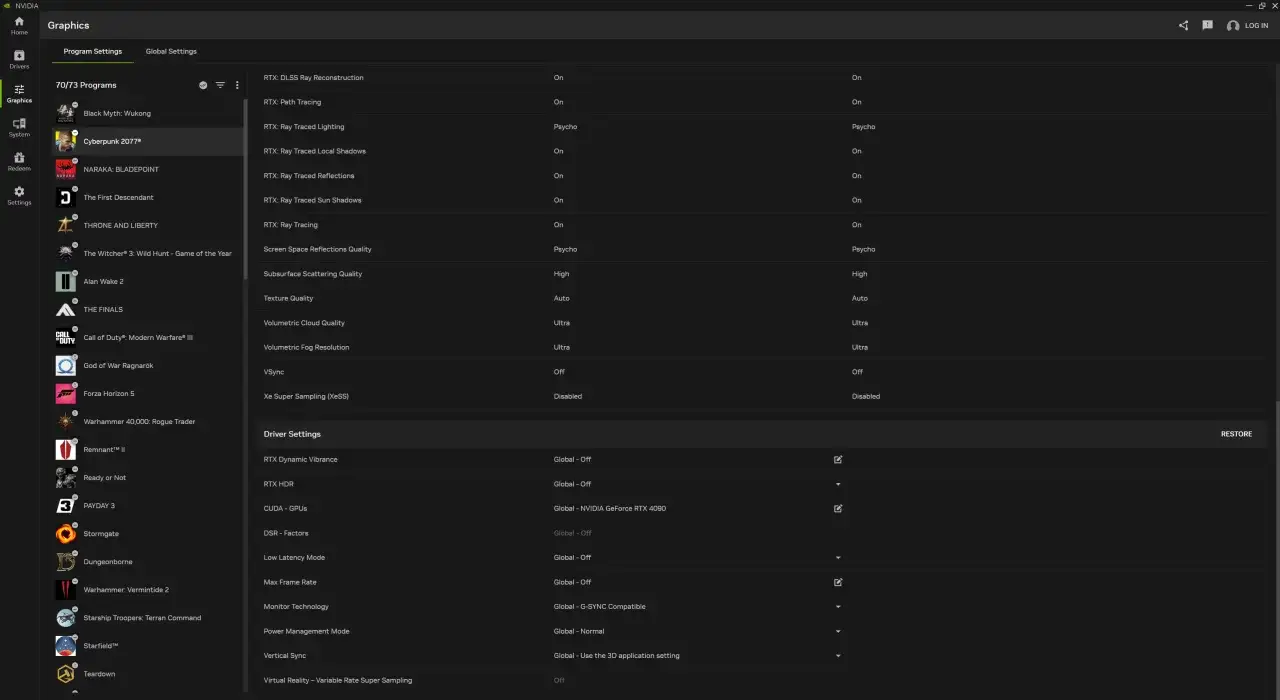Open the Drivers section
The height and width of the screenshot is (700, 1280).
pos(19,59)
